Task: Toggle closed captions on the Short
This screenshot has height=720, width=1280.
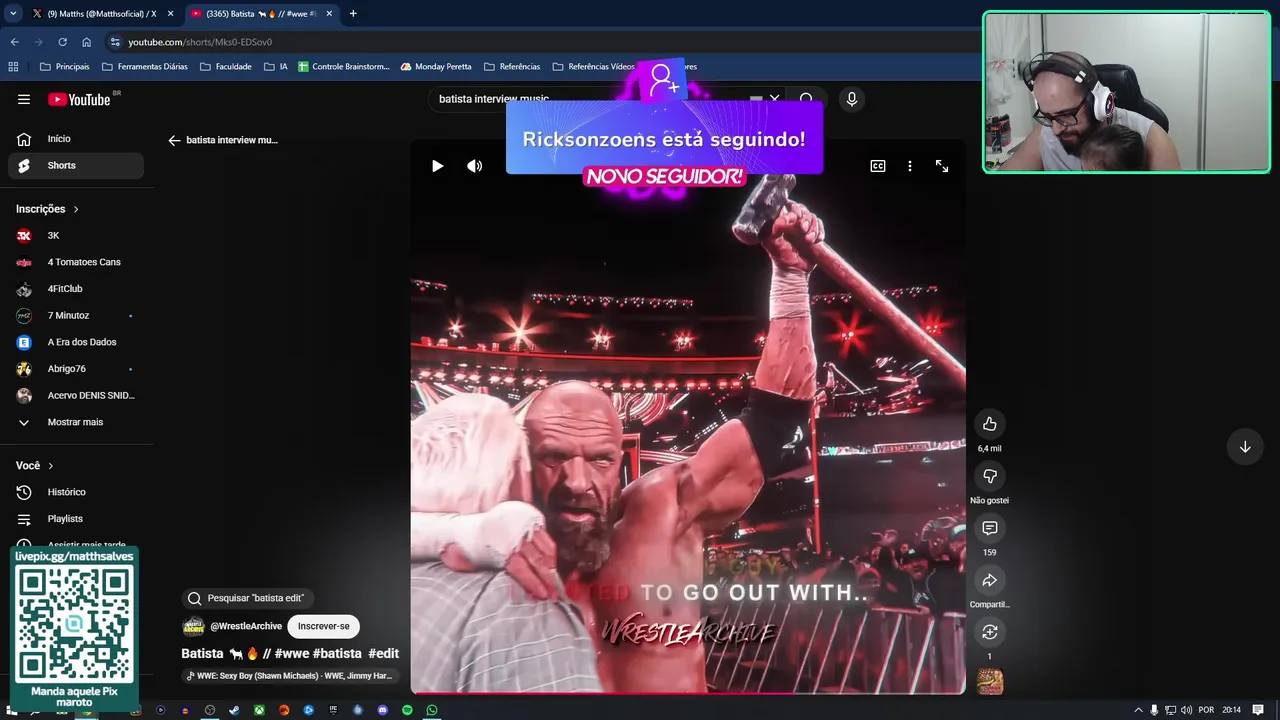Action: 877,166
